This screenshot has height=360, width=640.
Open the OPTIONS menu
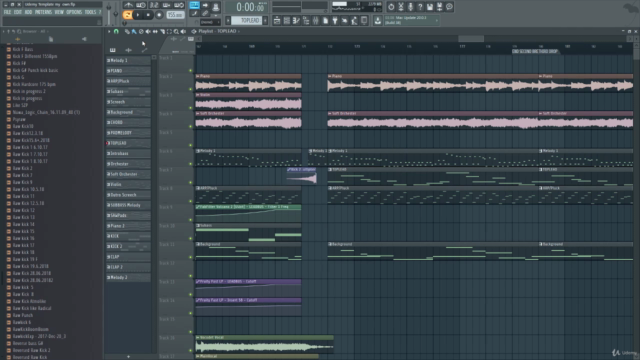[x=74, y=12]
